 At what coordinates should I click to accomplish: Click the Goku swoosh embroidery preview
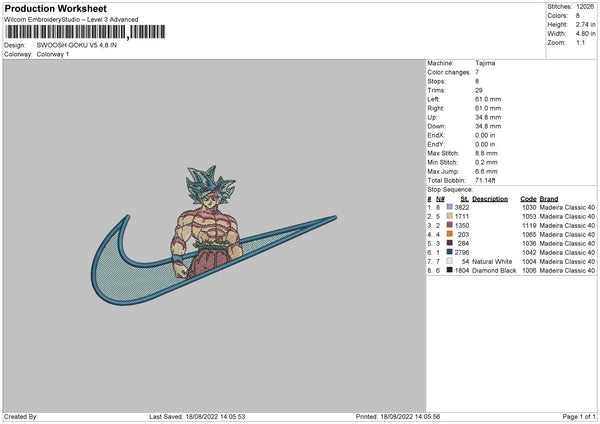pyautogui.click(x=214, y=235)
